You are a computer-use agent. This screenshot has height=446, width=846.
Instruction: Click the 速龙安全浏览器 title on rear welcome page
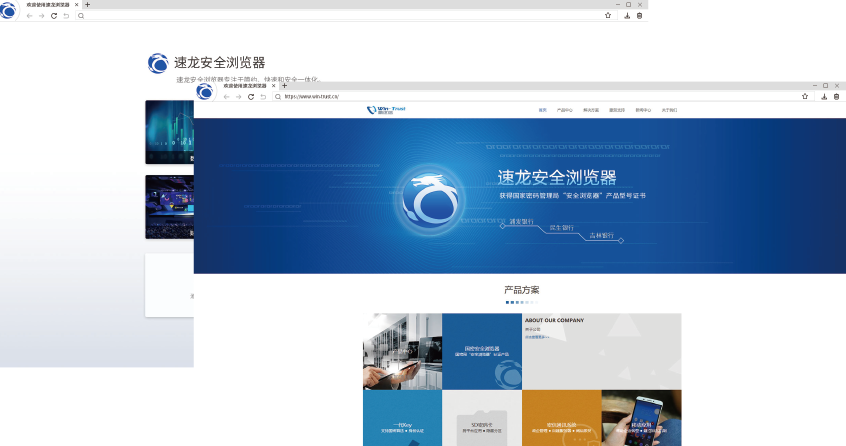click(x=220, y=63)
